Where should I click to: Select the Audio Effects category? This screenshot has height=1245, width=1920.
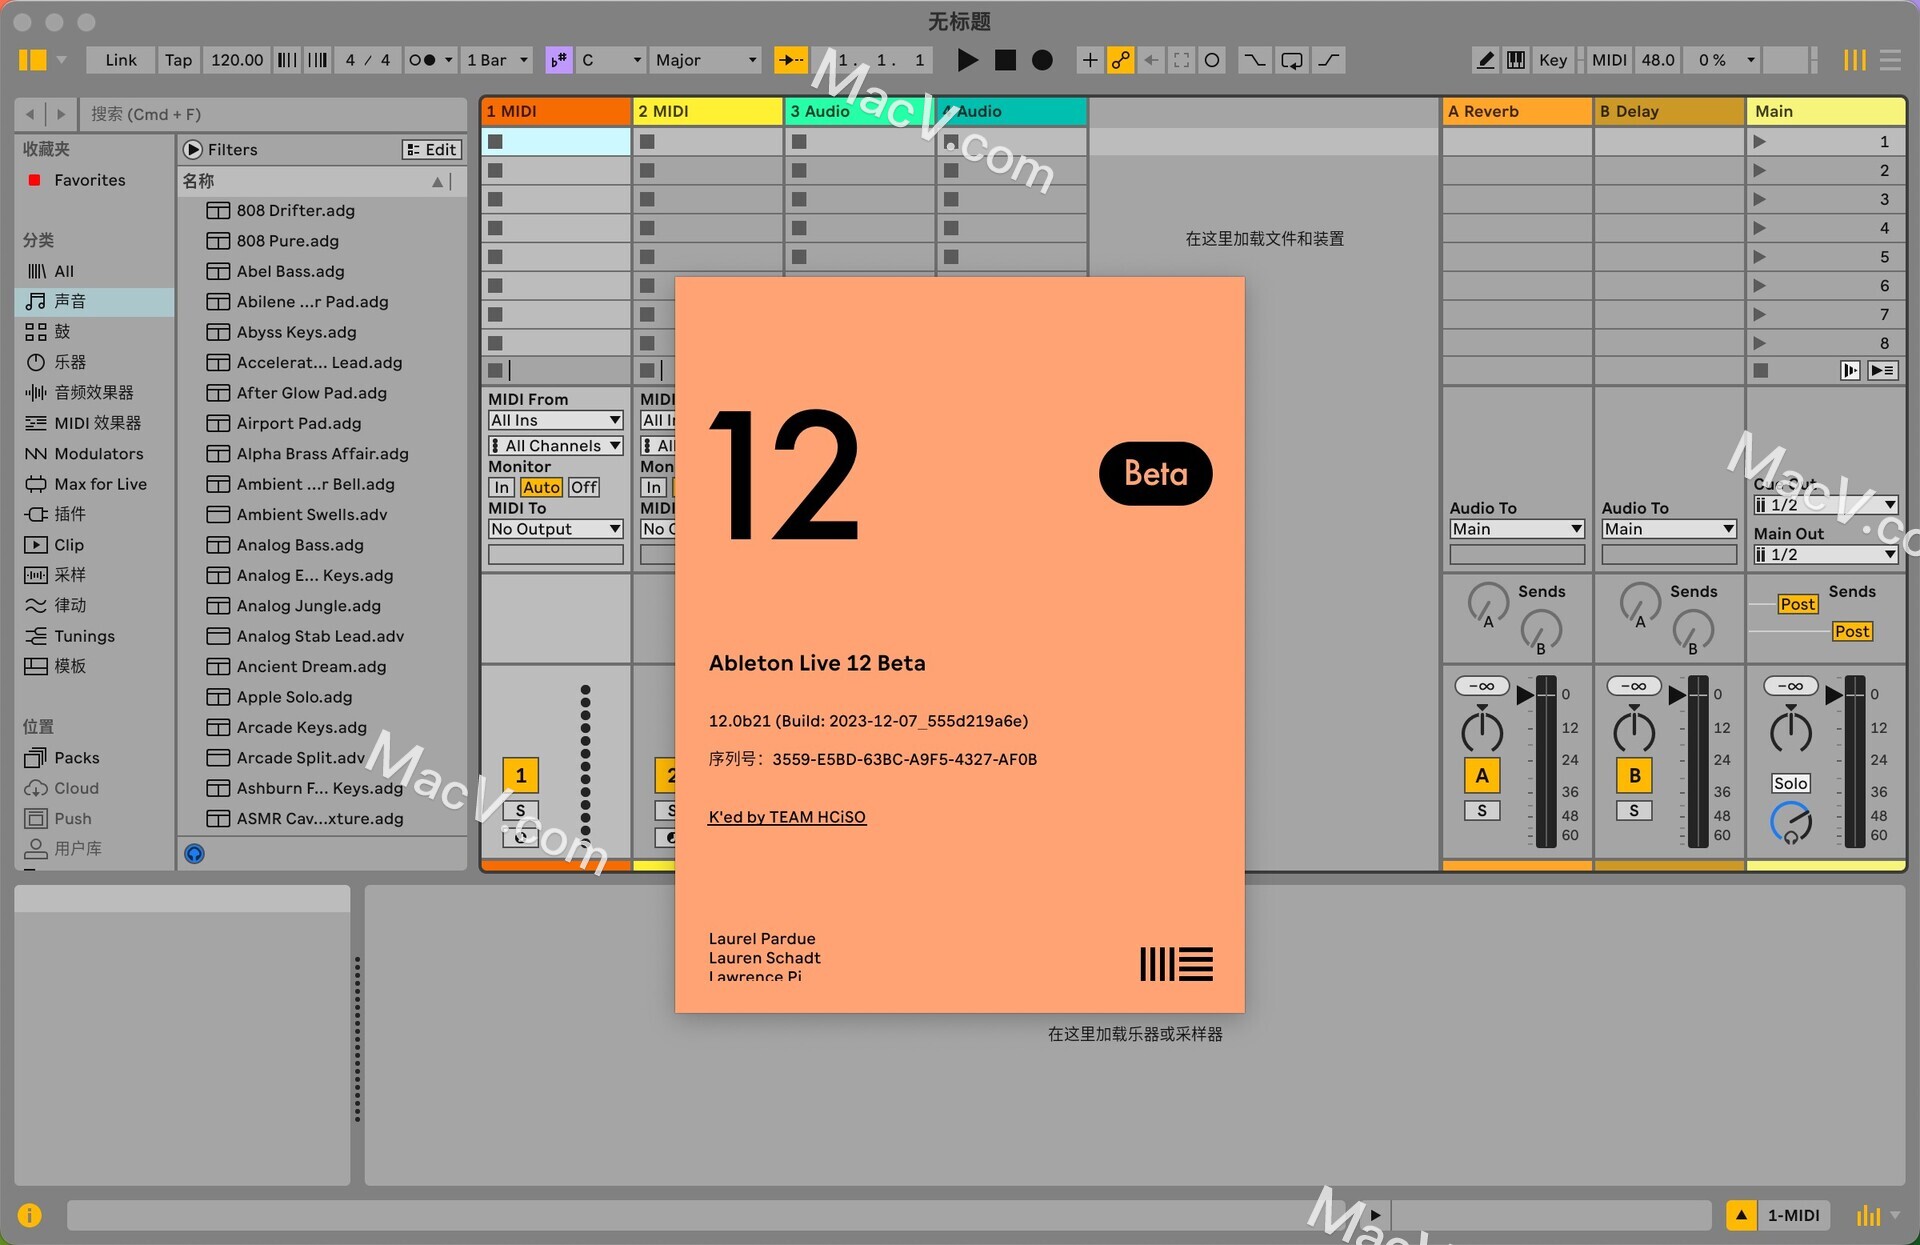pos(95,393)
